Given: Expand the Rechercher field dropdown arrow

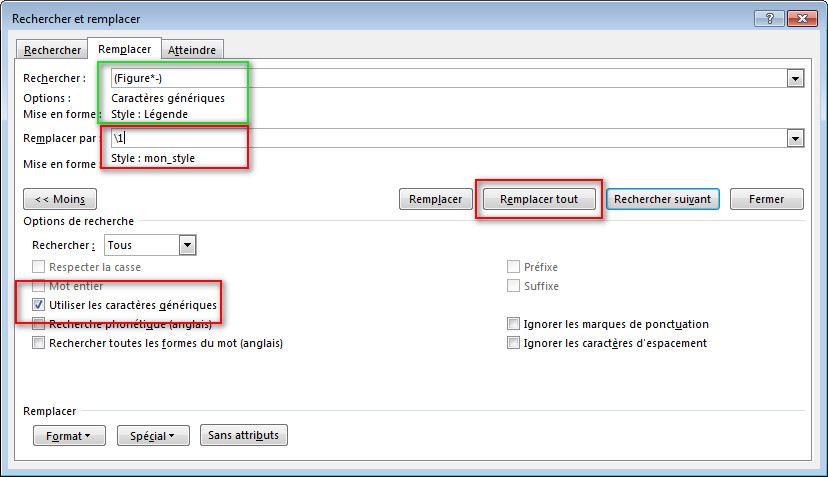Looking at the screenshot, I should coord(796,79).
